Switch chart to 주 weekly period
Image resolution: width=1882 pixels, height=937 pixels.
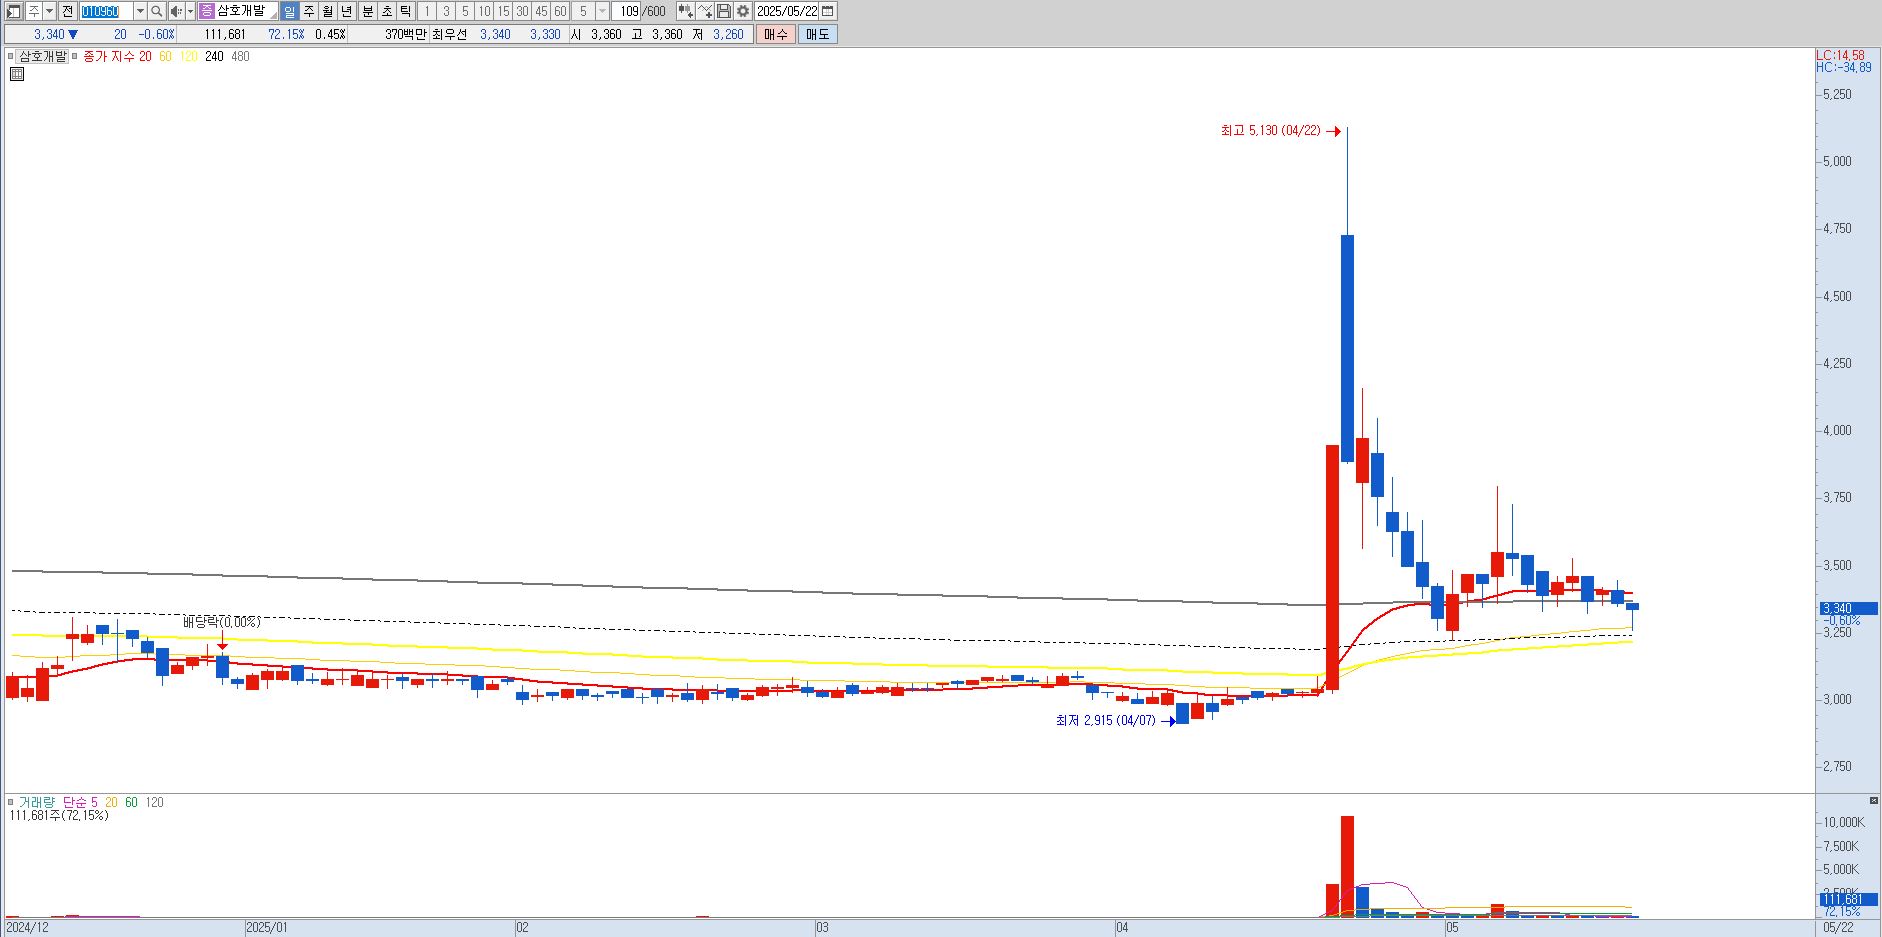pyautogui.click(x=308, y=11)
